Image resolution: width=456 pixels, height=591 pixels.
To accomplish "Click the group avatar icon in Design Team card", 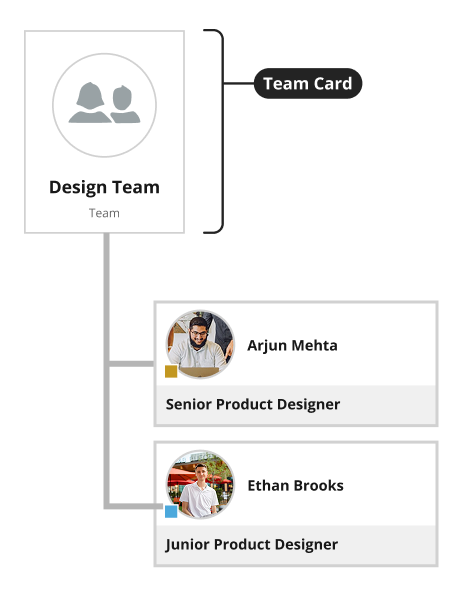I will [104, 105].
